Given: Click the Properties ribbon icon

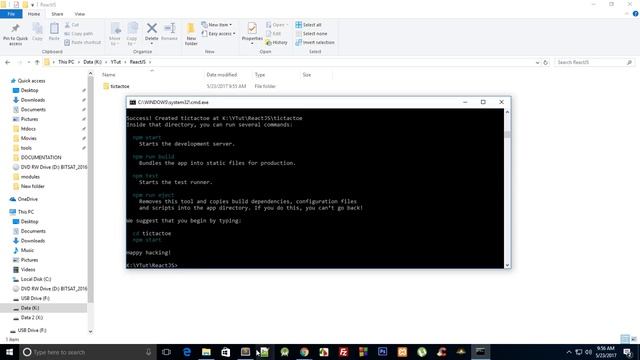Looking at the screenshot, I should pyautogui.click(x=252, y=28).
